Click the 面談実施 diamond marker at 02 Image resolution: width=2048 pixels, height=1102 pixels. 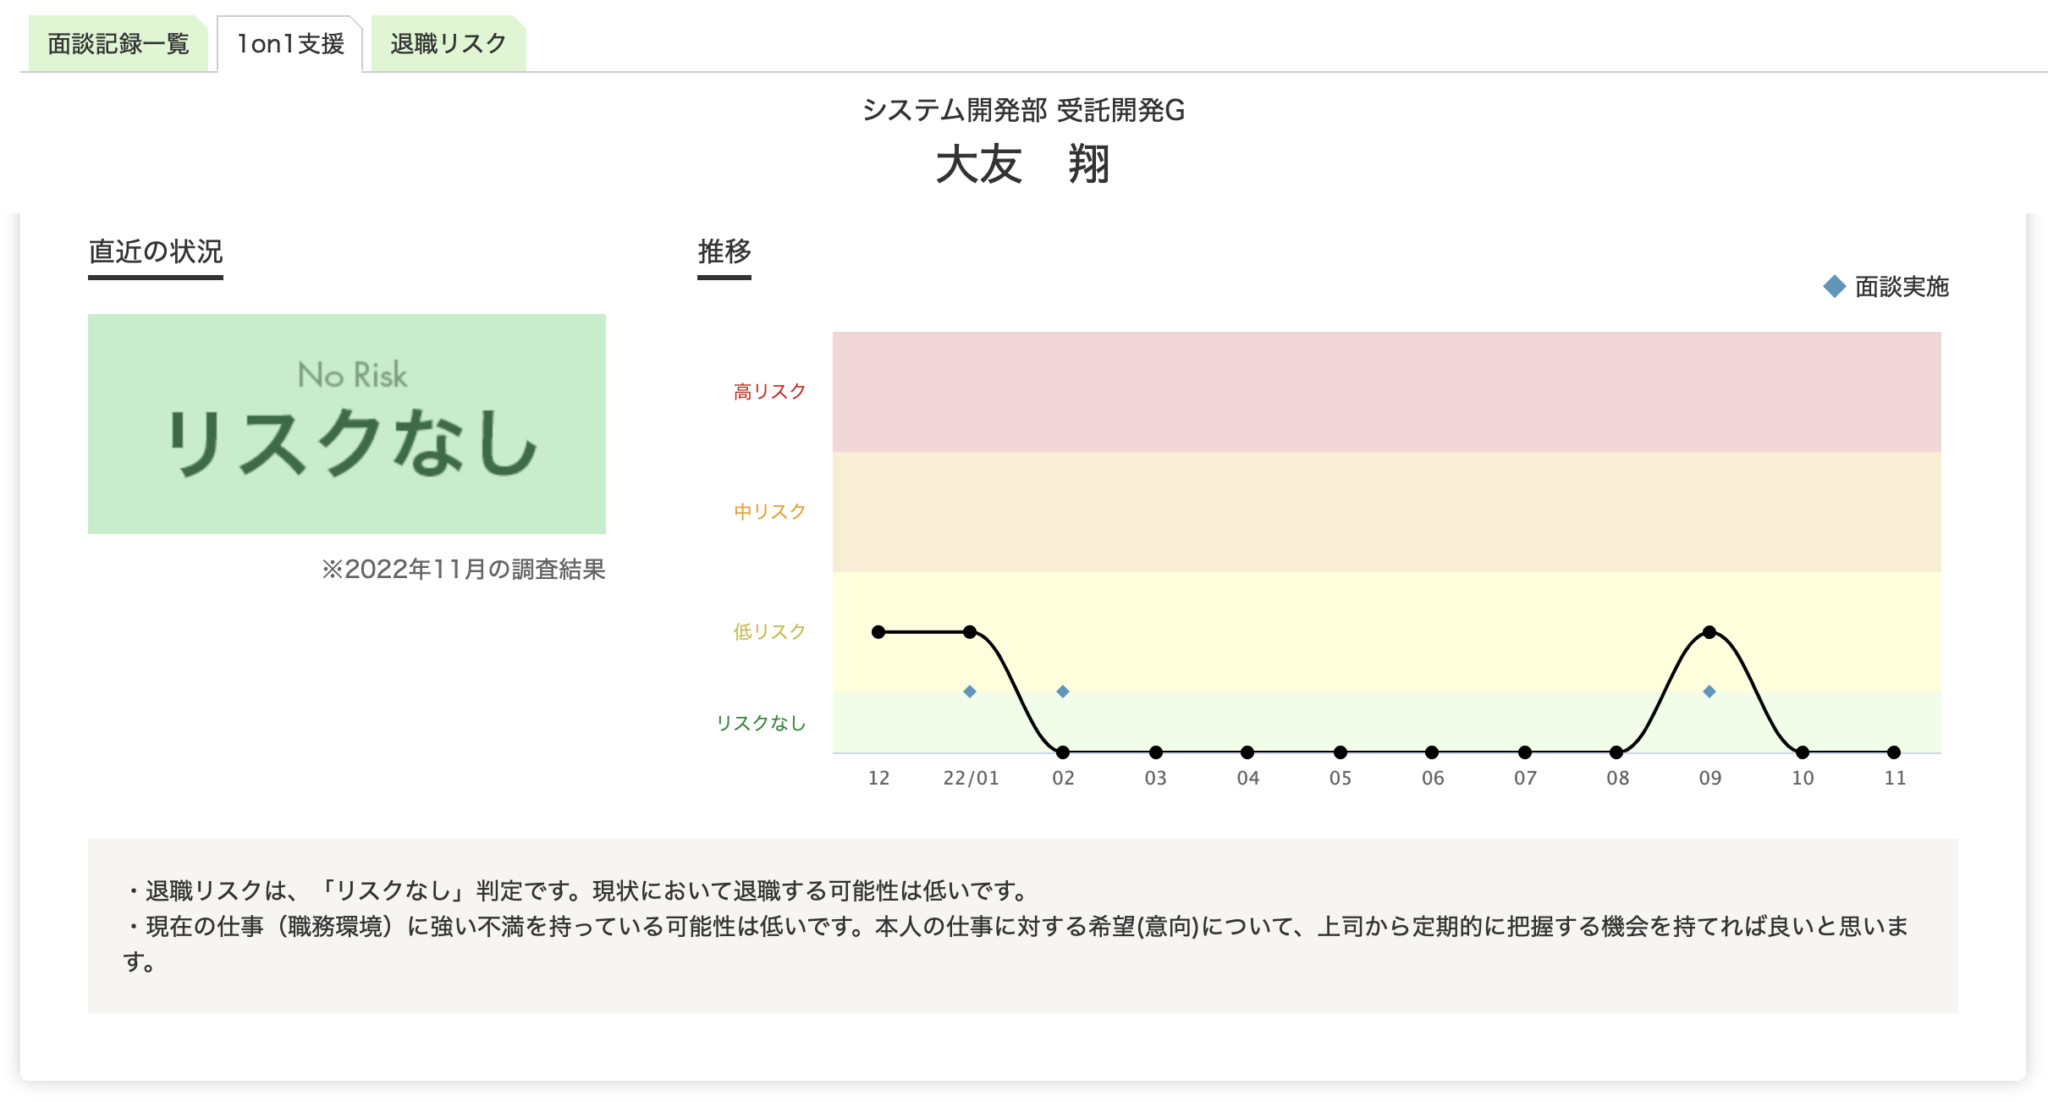tap(1062, 690)
